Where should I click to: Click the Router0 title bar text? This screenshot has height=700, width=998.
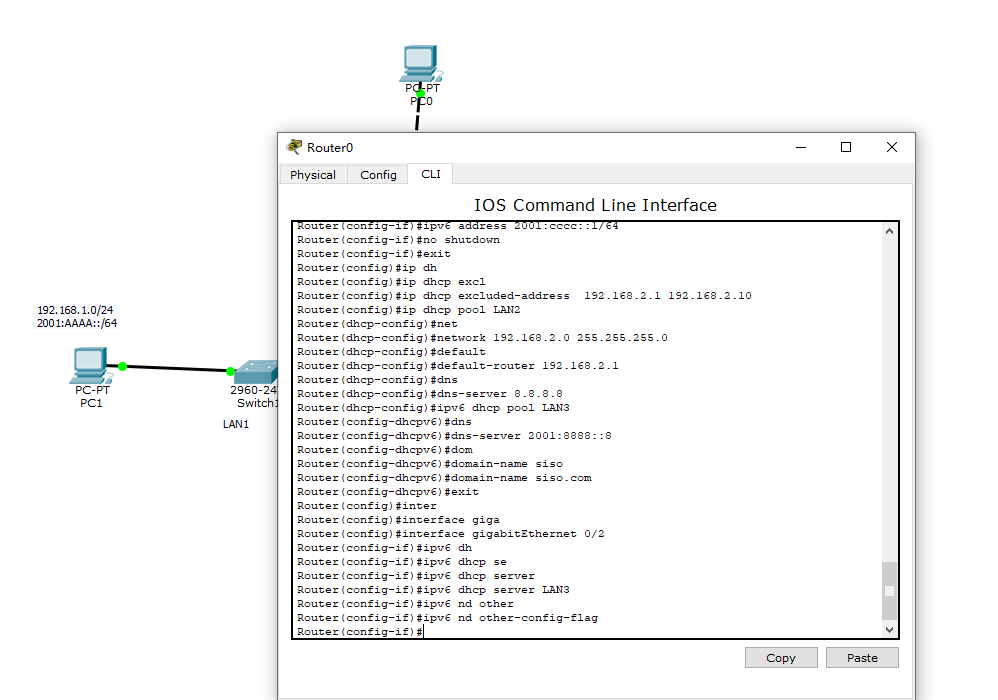[330, 148]
